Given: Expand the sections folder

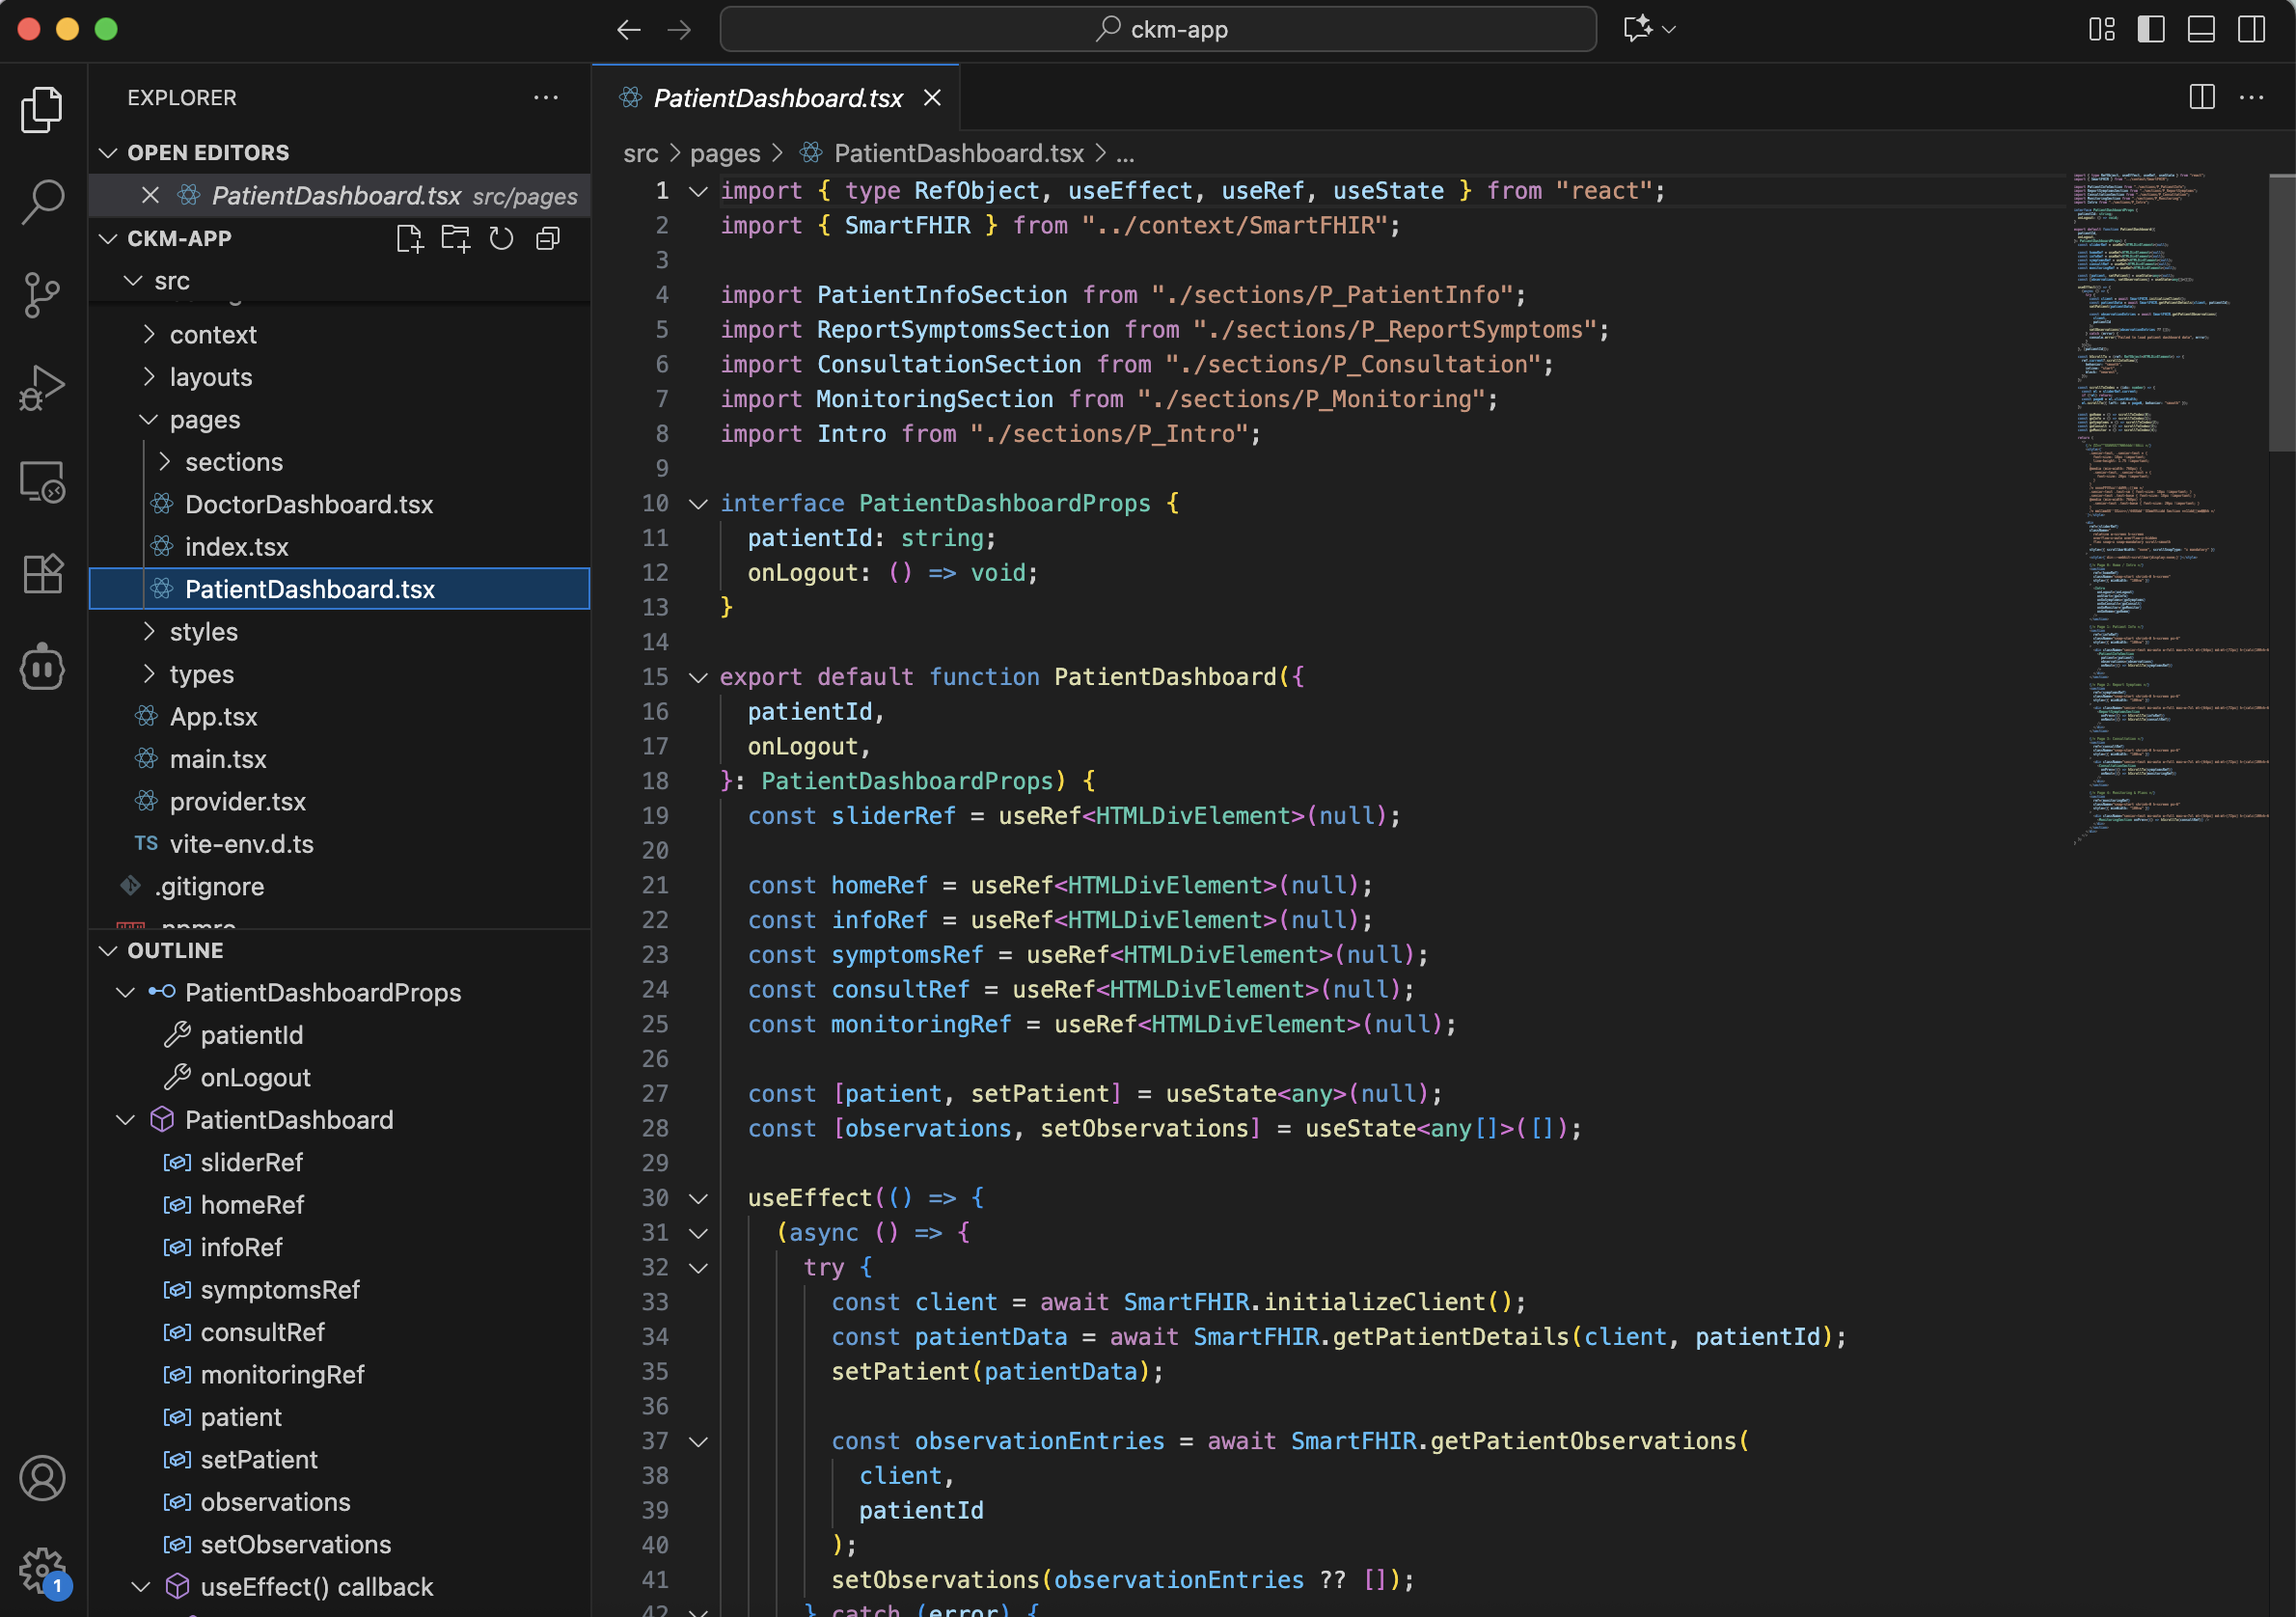Looking at the screenshot, I should click(x=233, y=462).
